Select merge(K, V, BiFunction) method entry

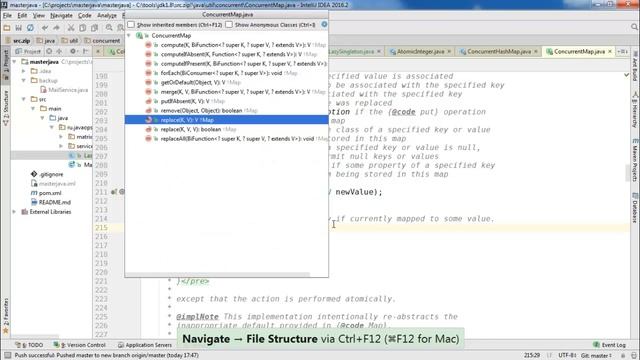click(227, 92)
